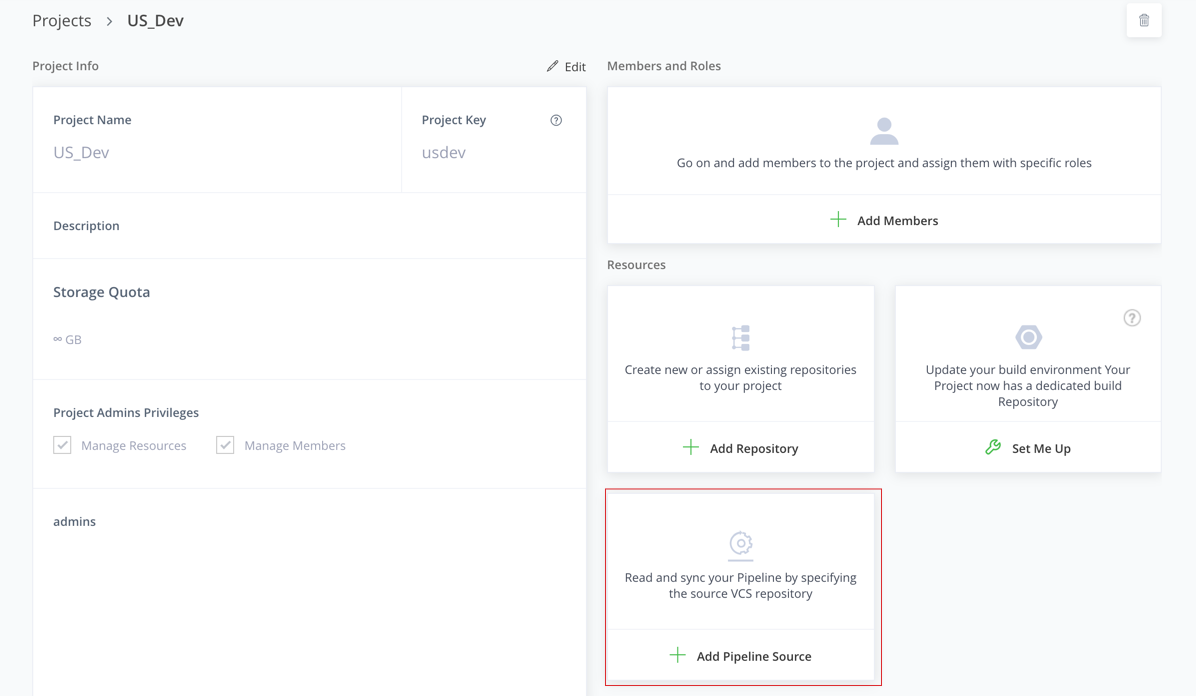This screenshot has width=1196, height=696.
Task: Click the green wrench Set Me Up icon
Action: 992,447
